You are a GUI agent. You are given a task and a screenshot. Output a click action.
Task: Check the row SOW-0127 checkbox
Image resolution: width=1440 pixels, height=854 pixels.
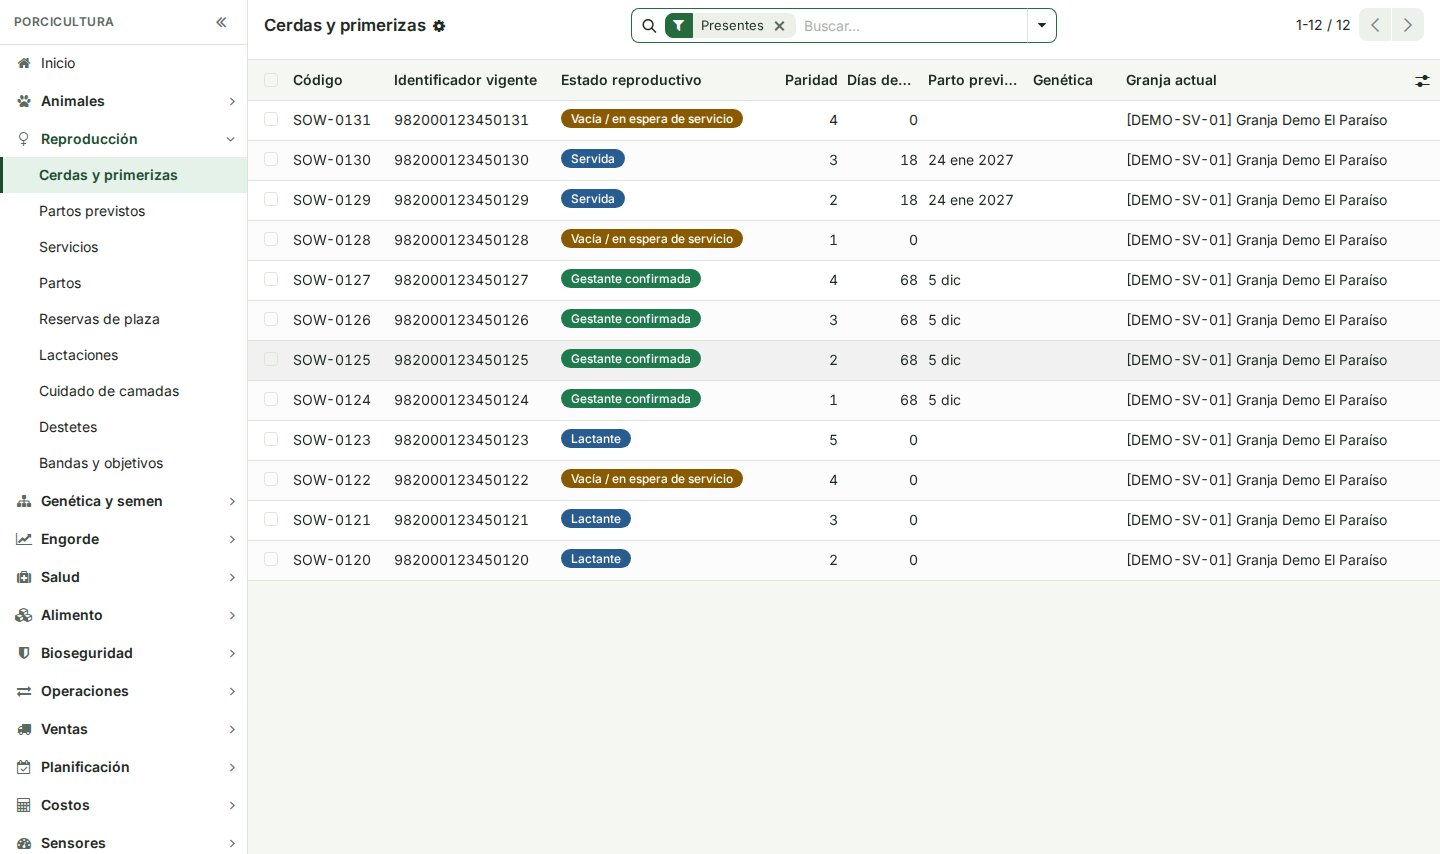point(271,279)
